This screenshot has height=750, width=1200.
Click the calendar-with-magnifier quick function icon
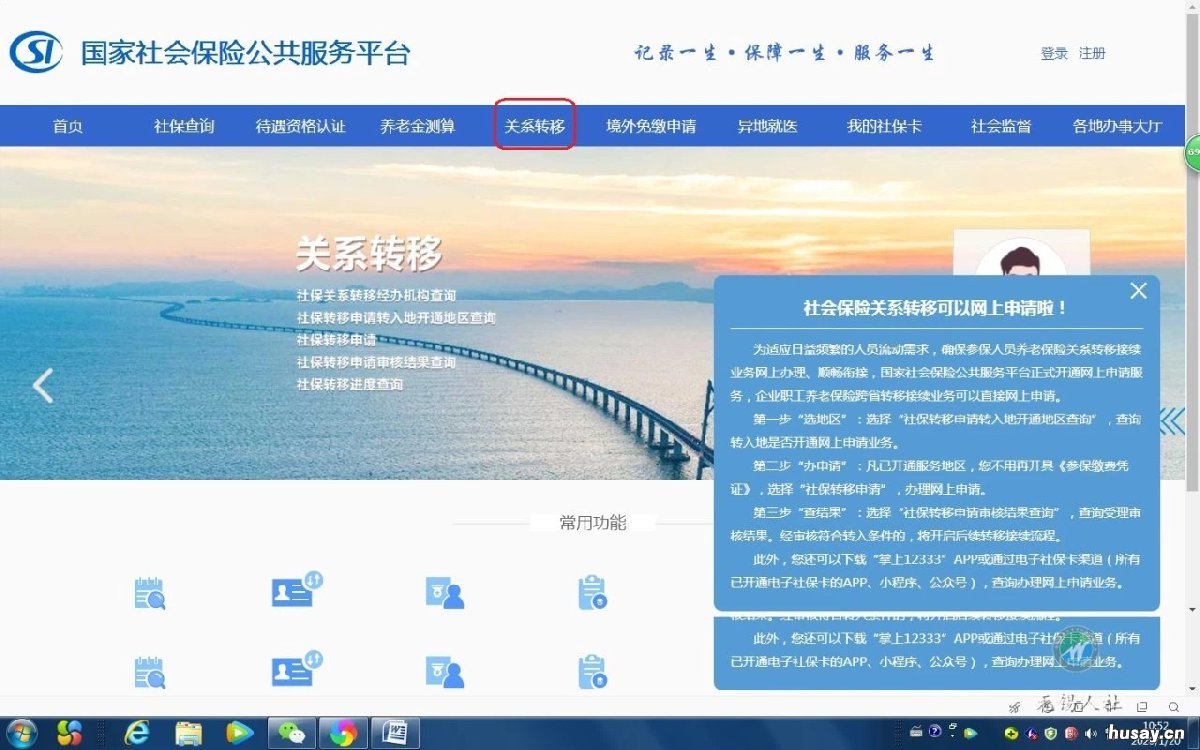(x=148, y=591)
